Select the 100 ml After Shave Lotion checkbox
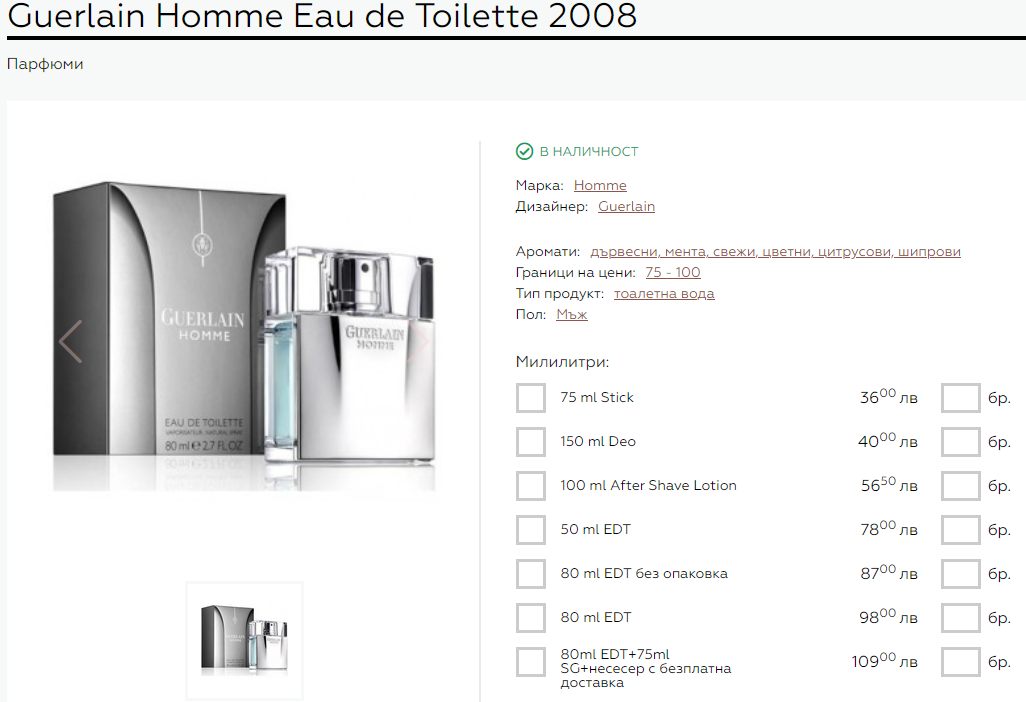 531,485
